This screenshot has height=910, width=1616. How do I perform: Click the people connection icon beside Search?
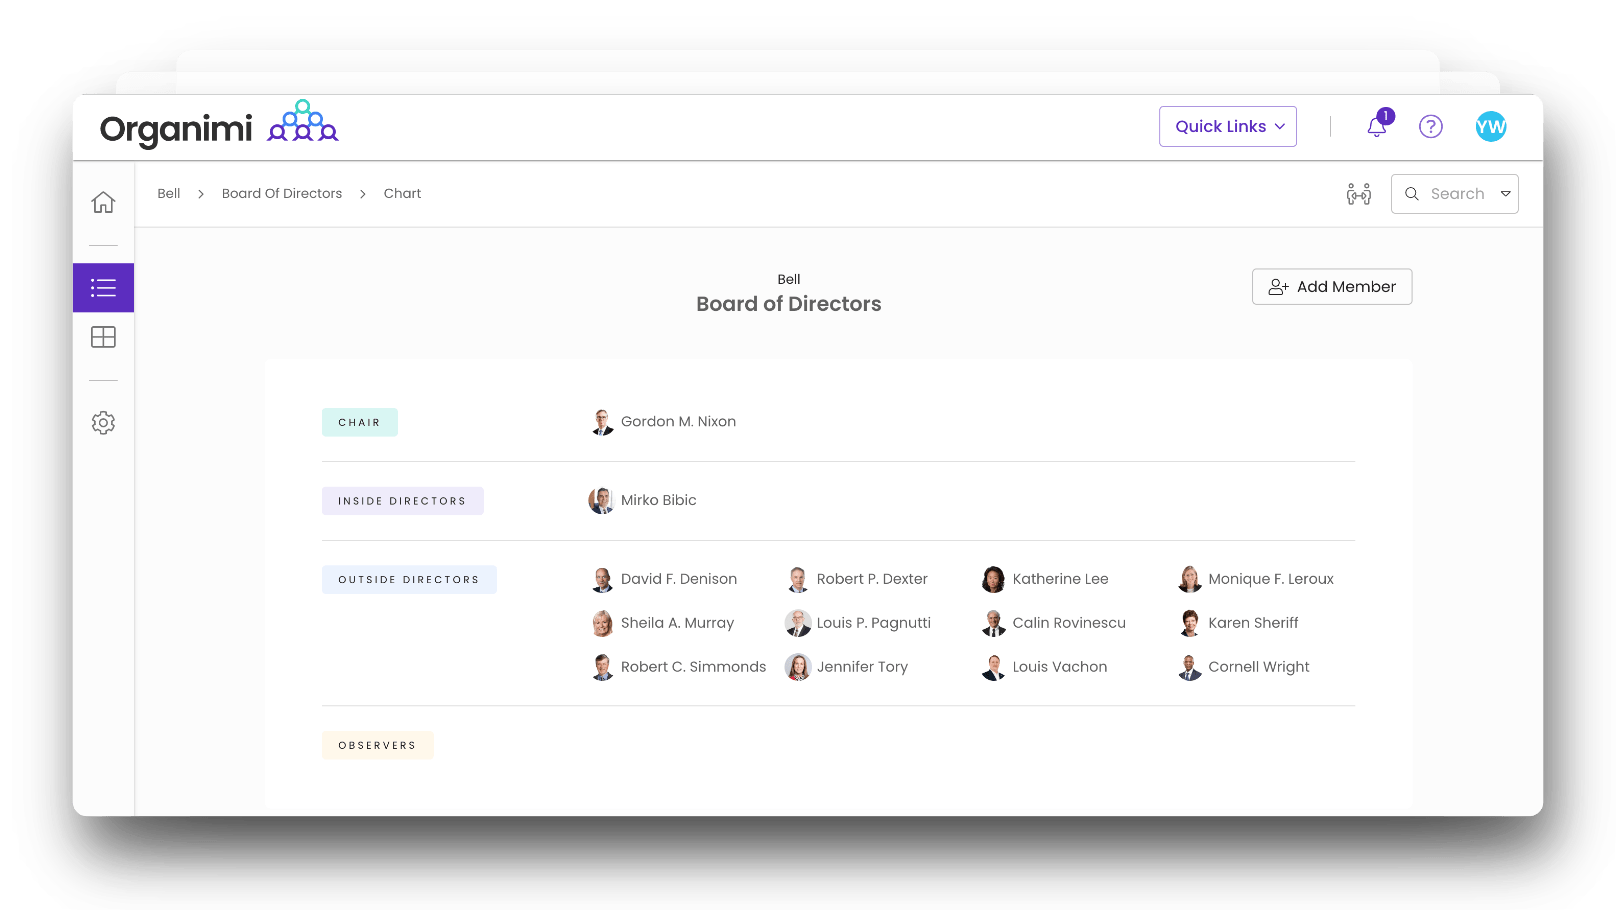[x=1359, y=194]
